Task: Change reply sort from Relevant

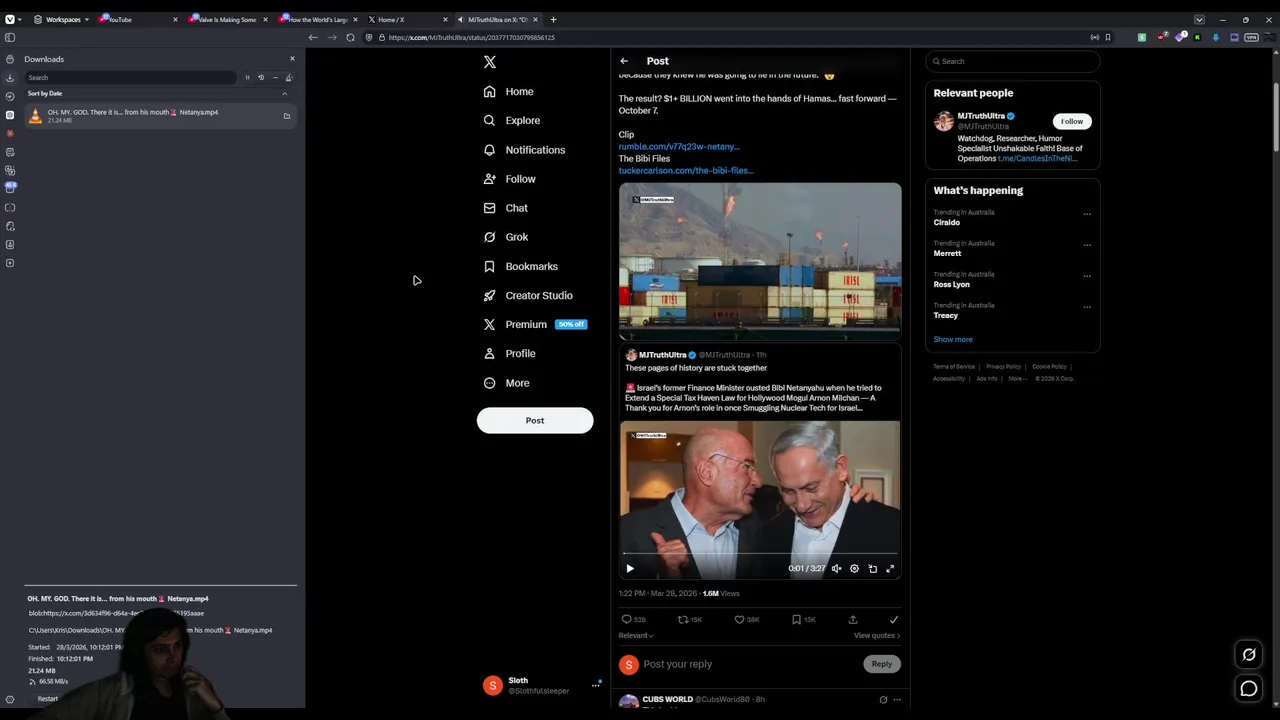Action: (635, 636)
